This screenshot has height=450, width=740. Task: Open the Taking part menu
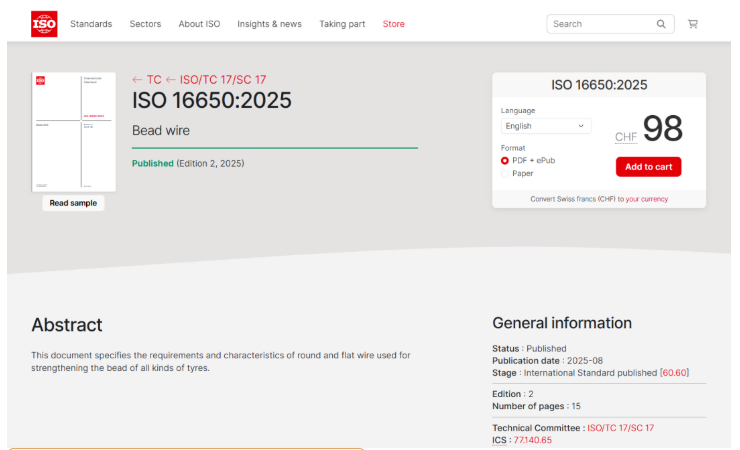[342, 24]
